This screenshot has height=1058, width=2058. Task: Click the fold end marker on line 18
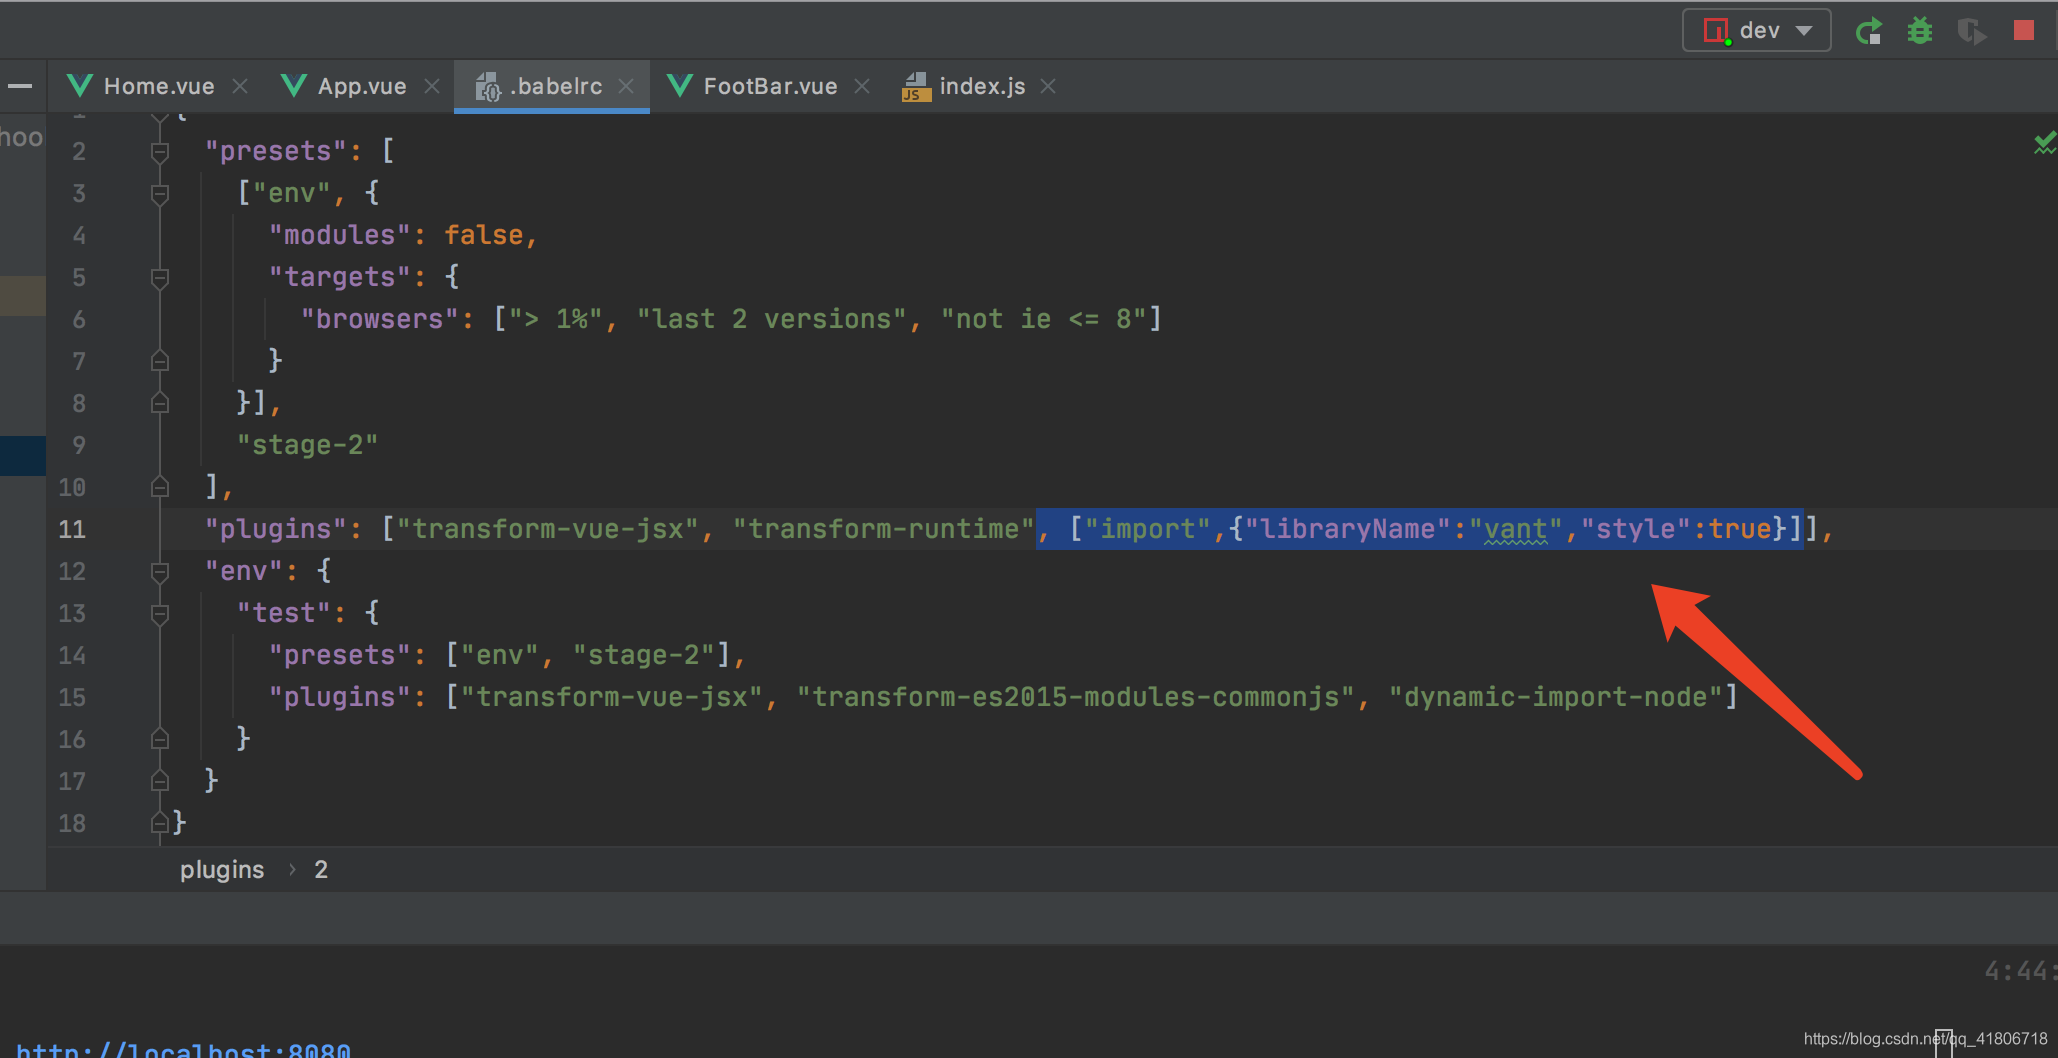point(159,823)
